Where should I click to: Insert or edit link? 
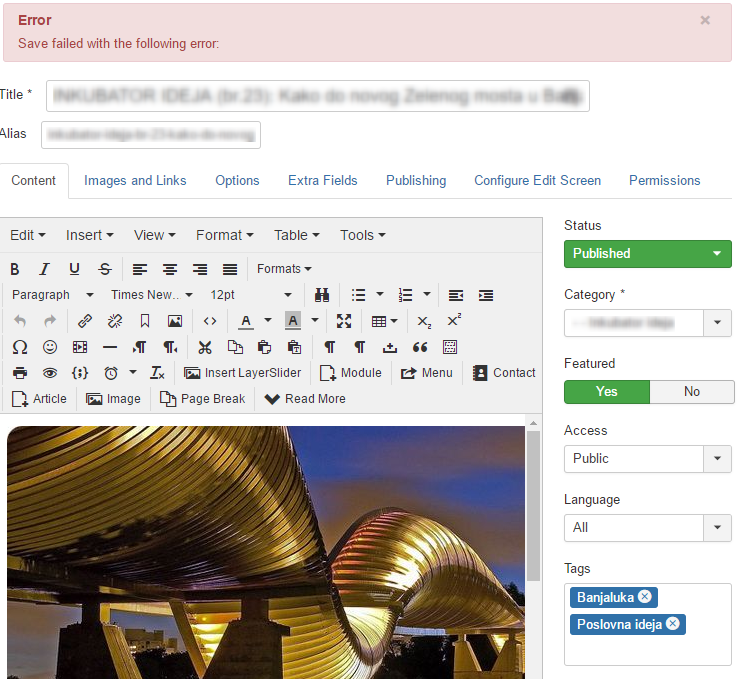85,321
